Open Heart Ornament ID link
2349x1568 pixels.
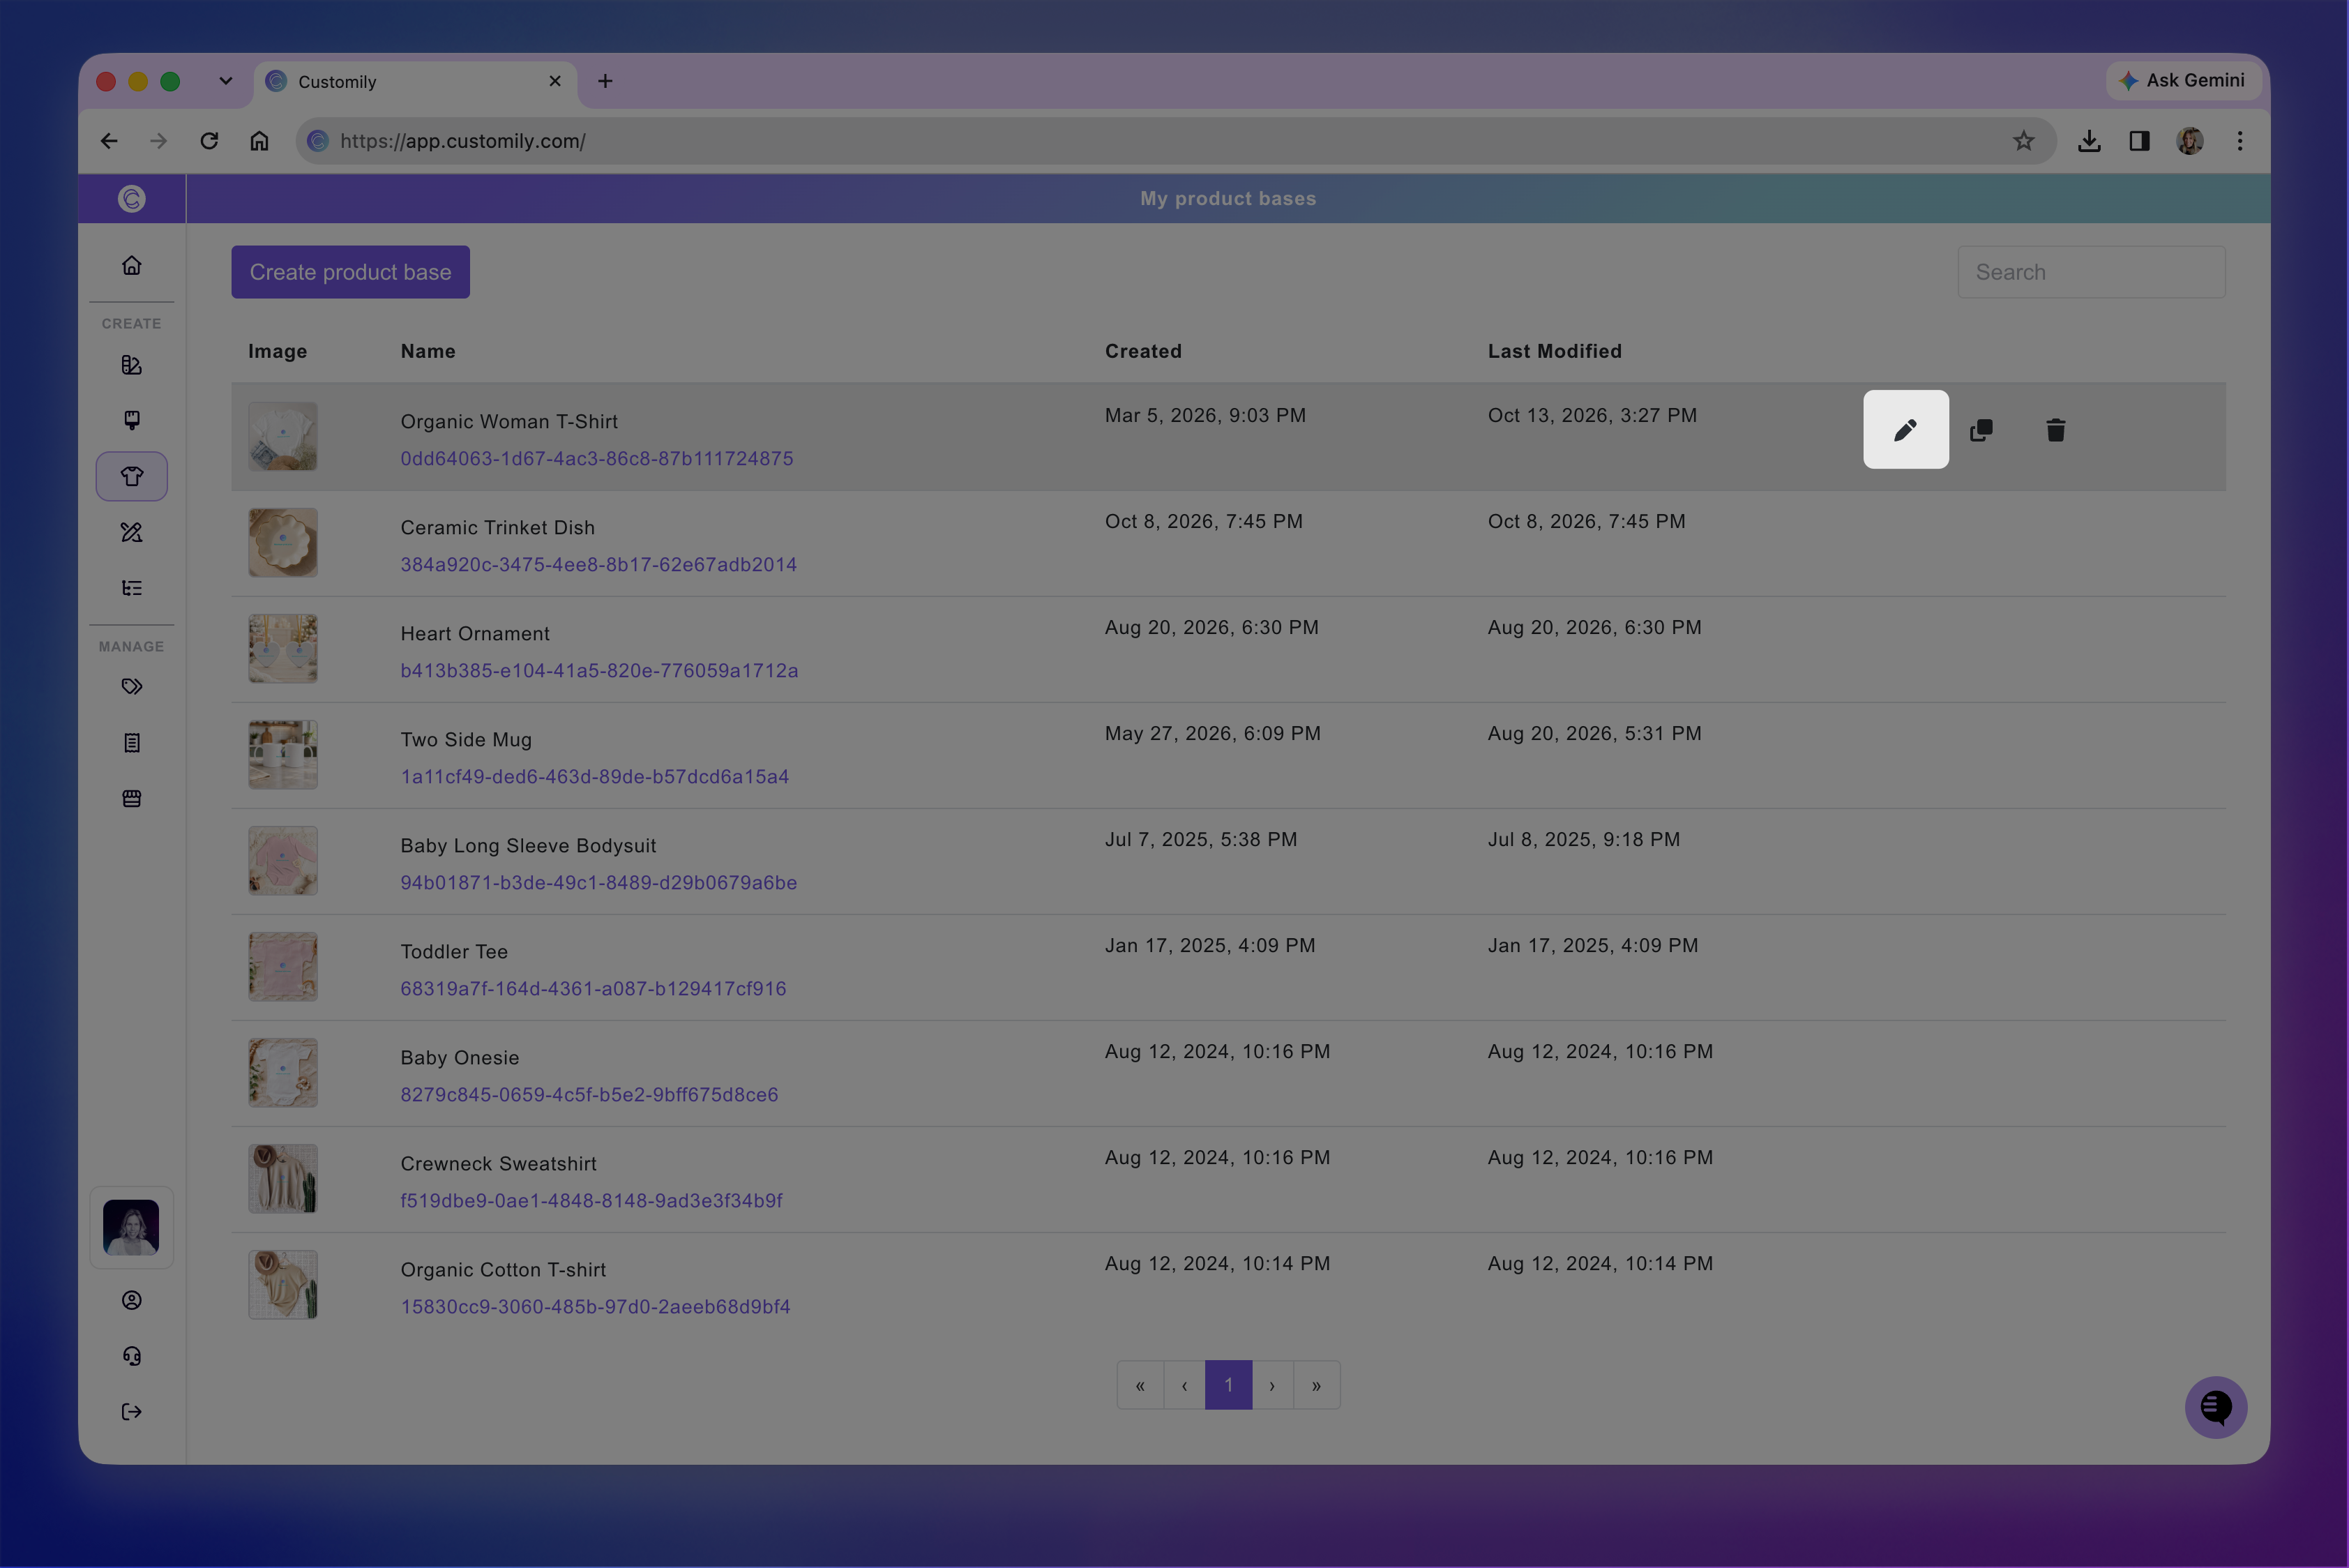coord(599,670)
